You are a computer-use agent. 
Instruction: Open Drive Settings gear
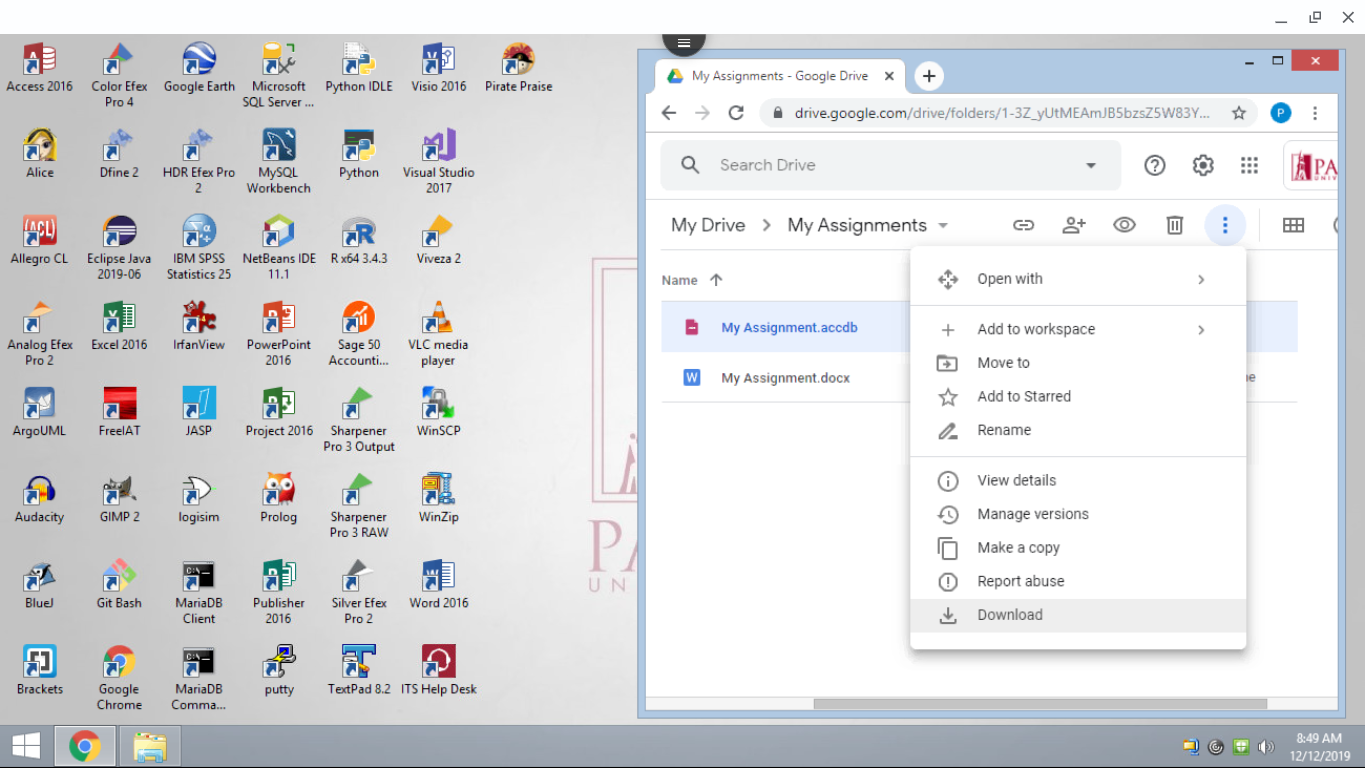(x=1203, y=165)
